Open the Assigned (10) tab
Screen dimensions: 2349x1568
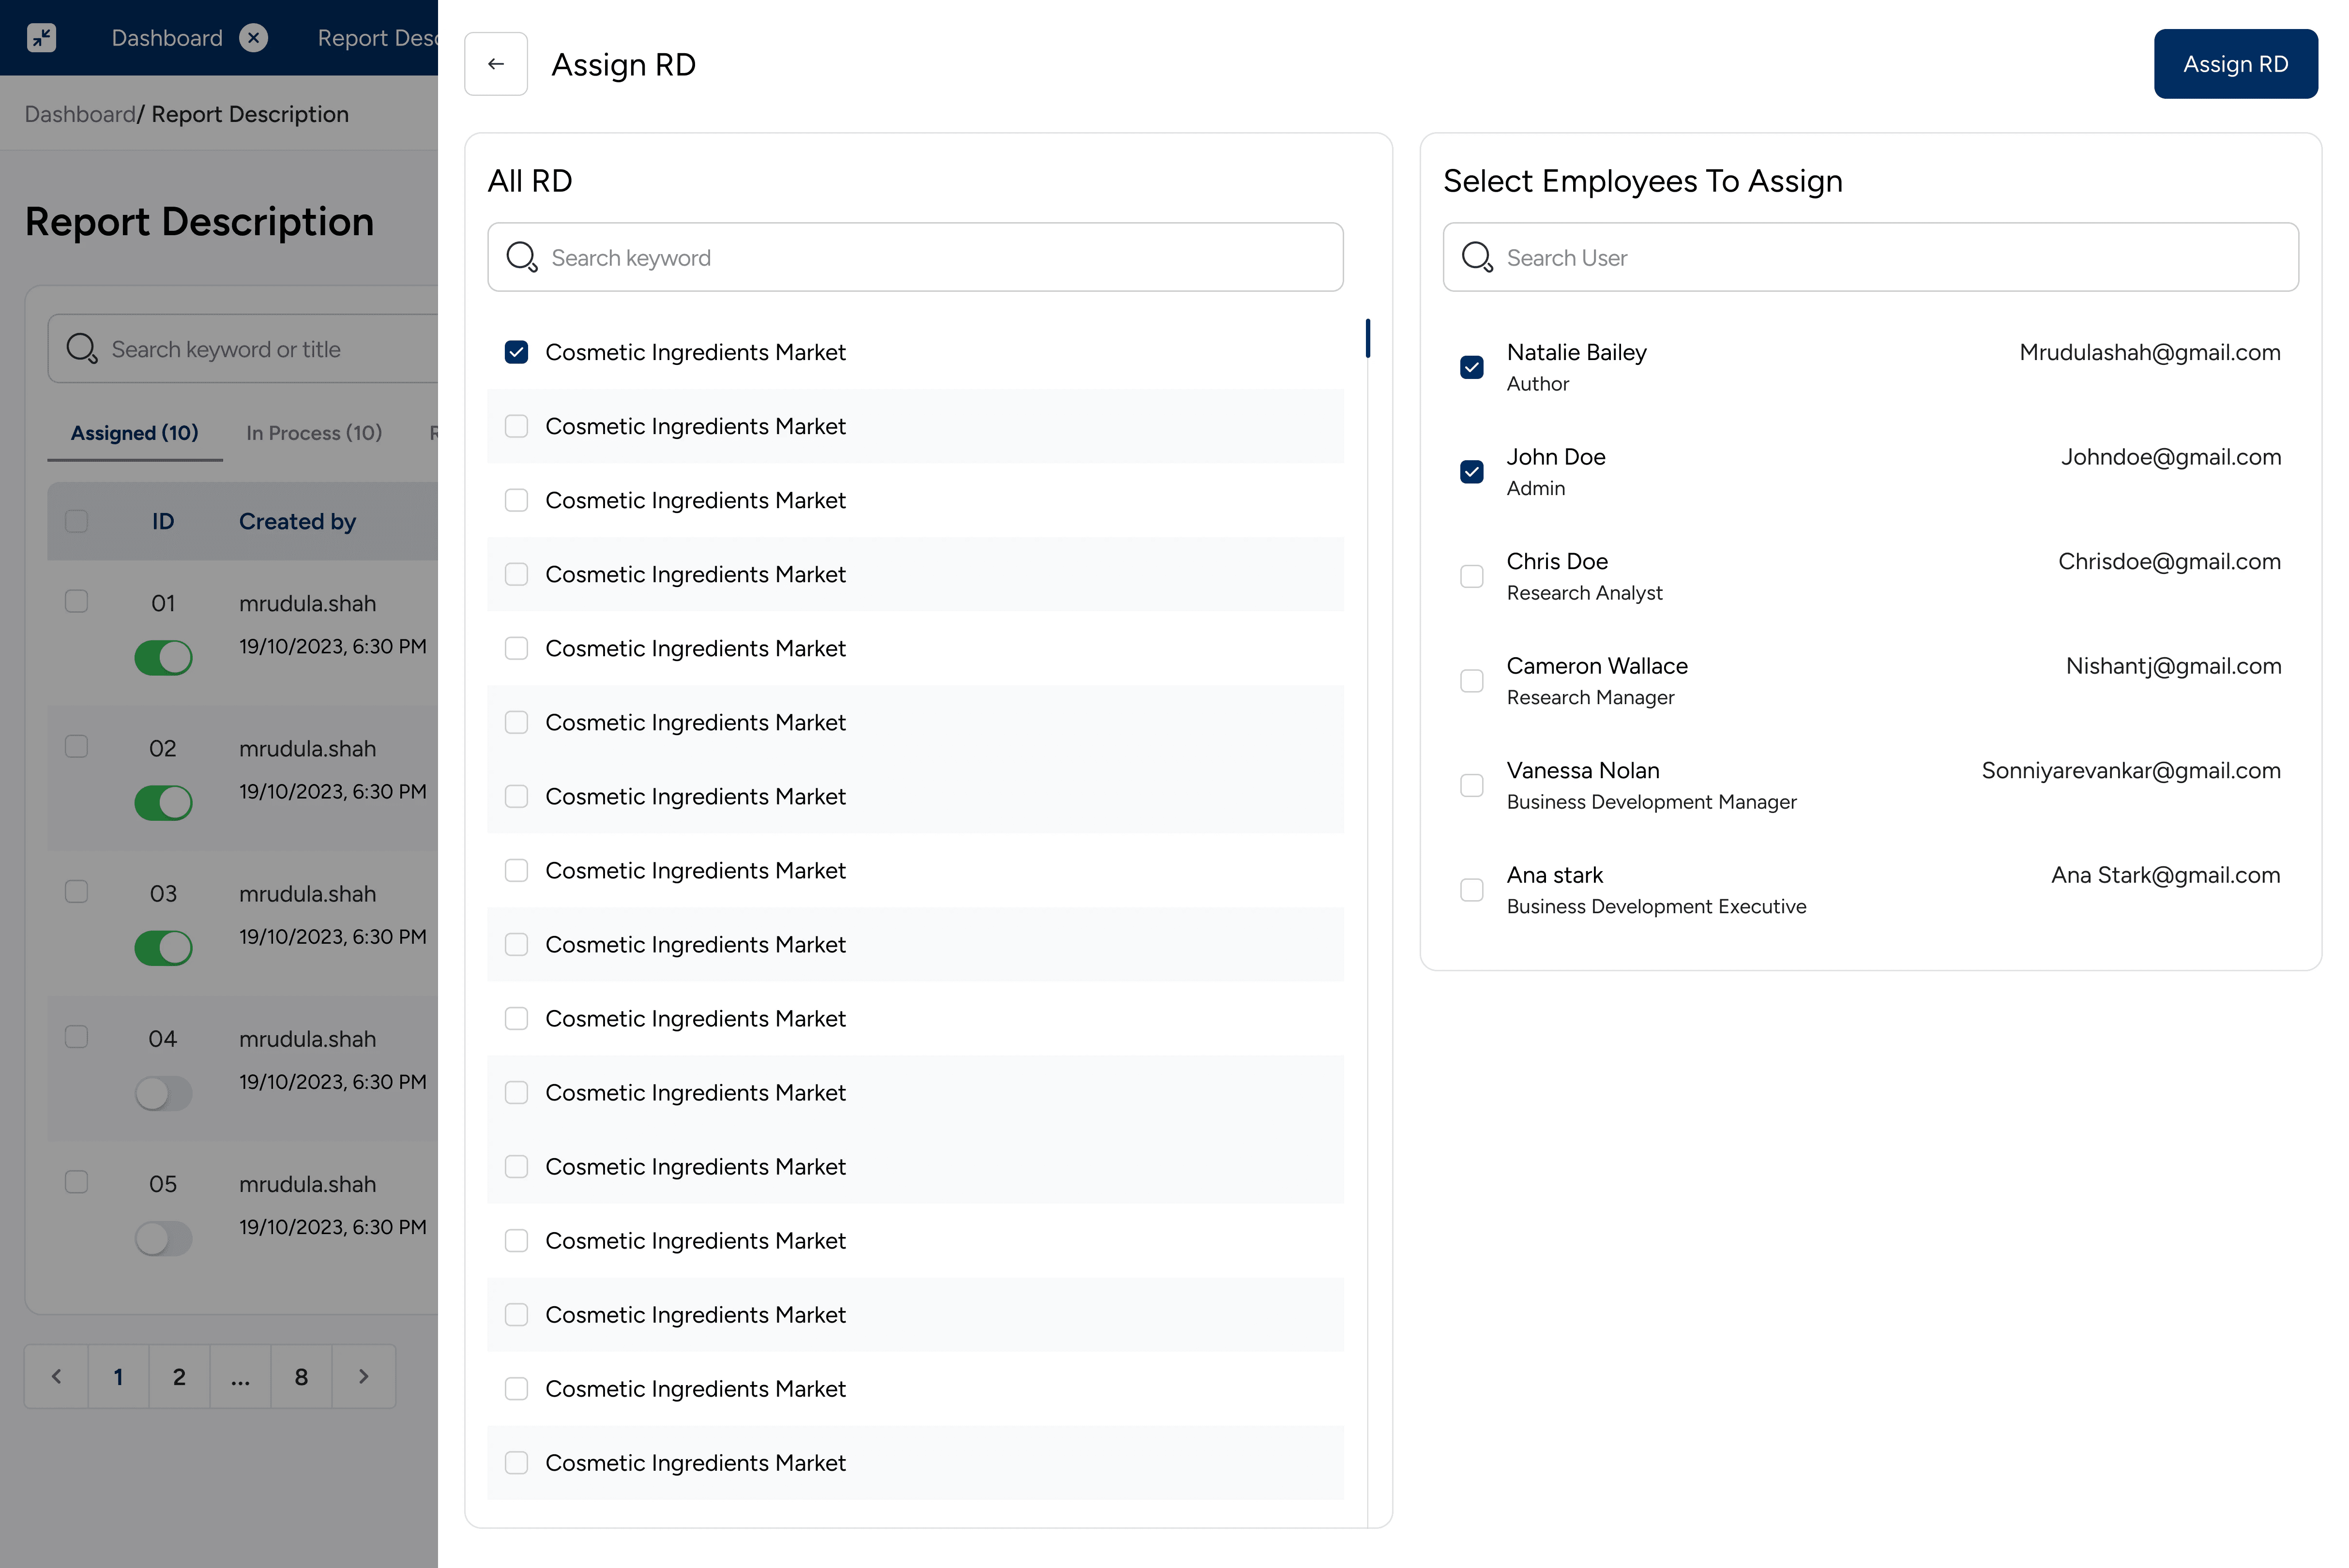click(134, 433)
